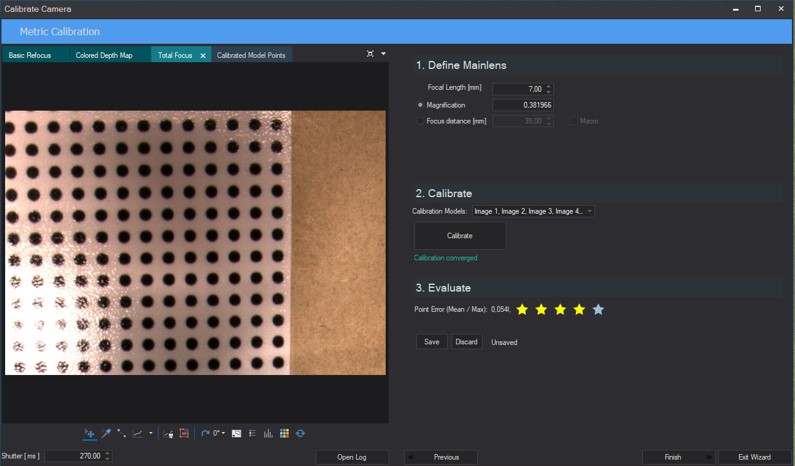
Task: Click the first yellow rating star
Action: coord(522,309)
